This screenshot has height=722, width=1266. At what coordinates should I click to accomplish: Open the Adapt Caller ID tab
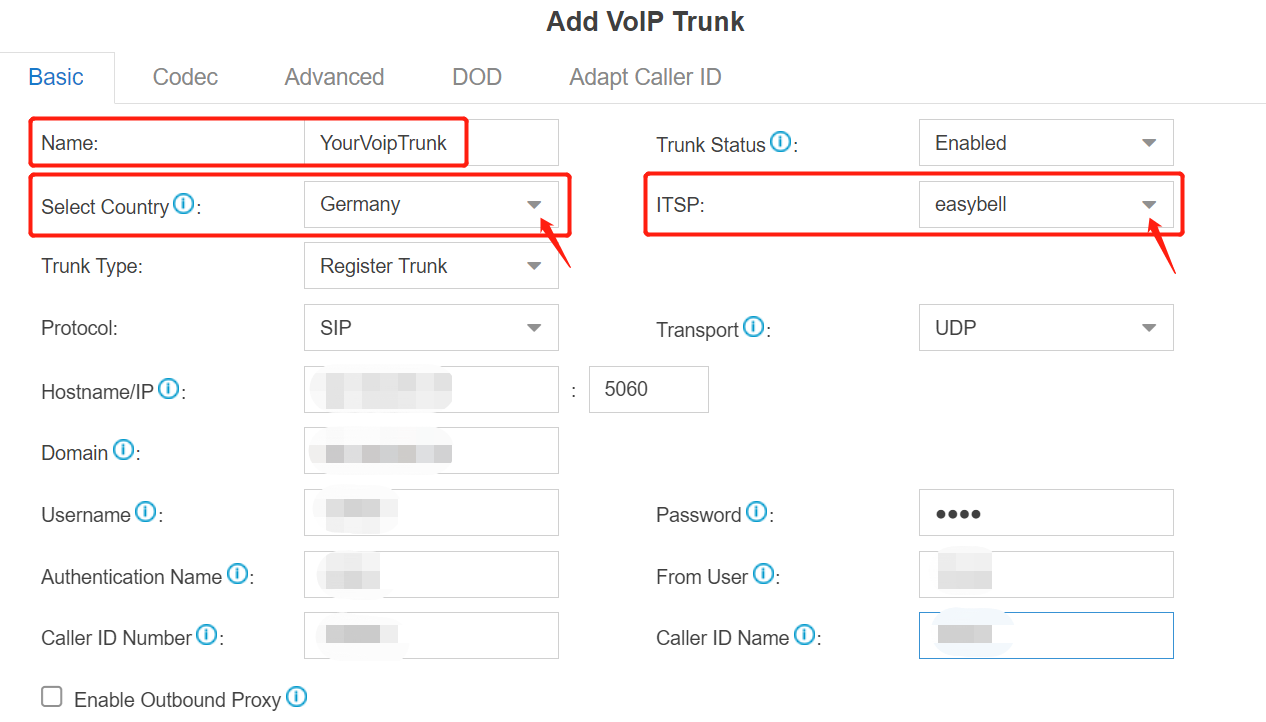pos(645,77)
